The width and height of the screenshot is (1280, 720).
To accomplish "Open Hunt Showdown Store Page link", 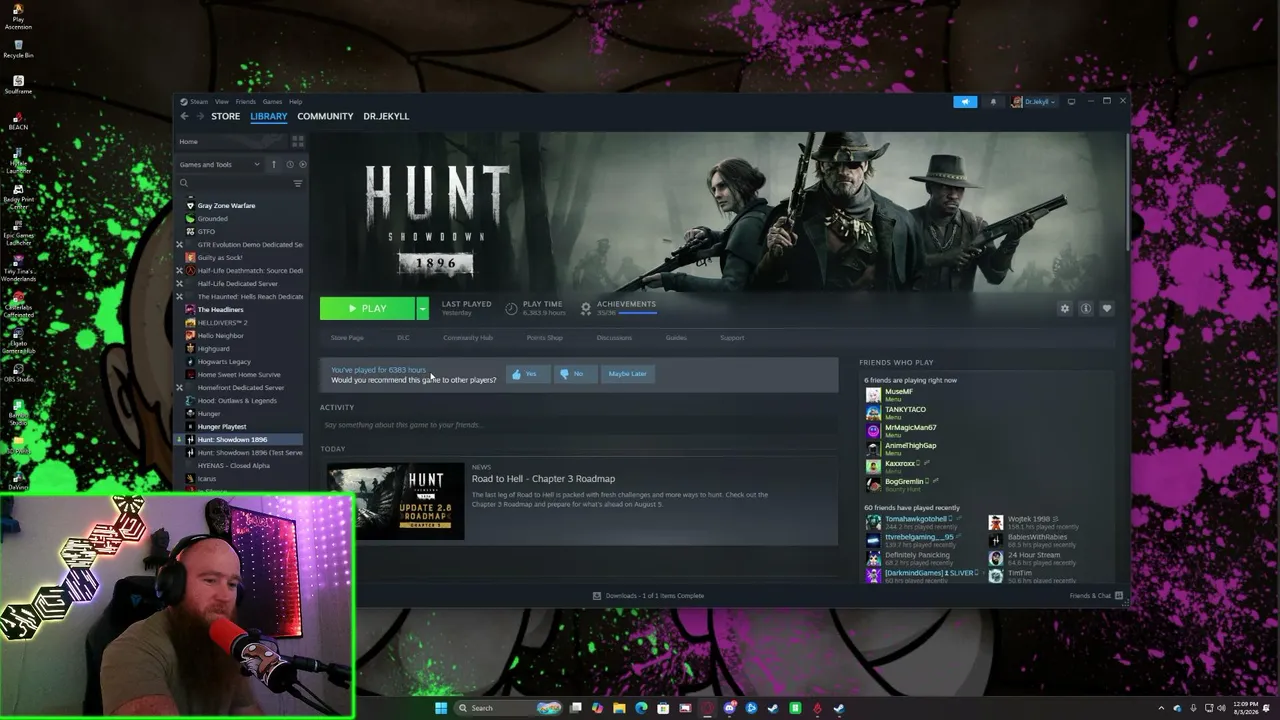I will pos(347,338).
